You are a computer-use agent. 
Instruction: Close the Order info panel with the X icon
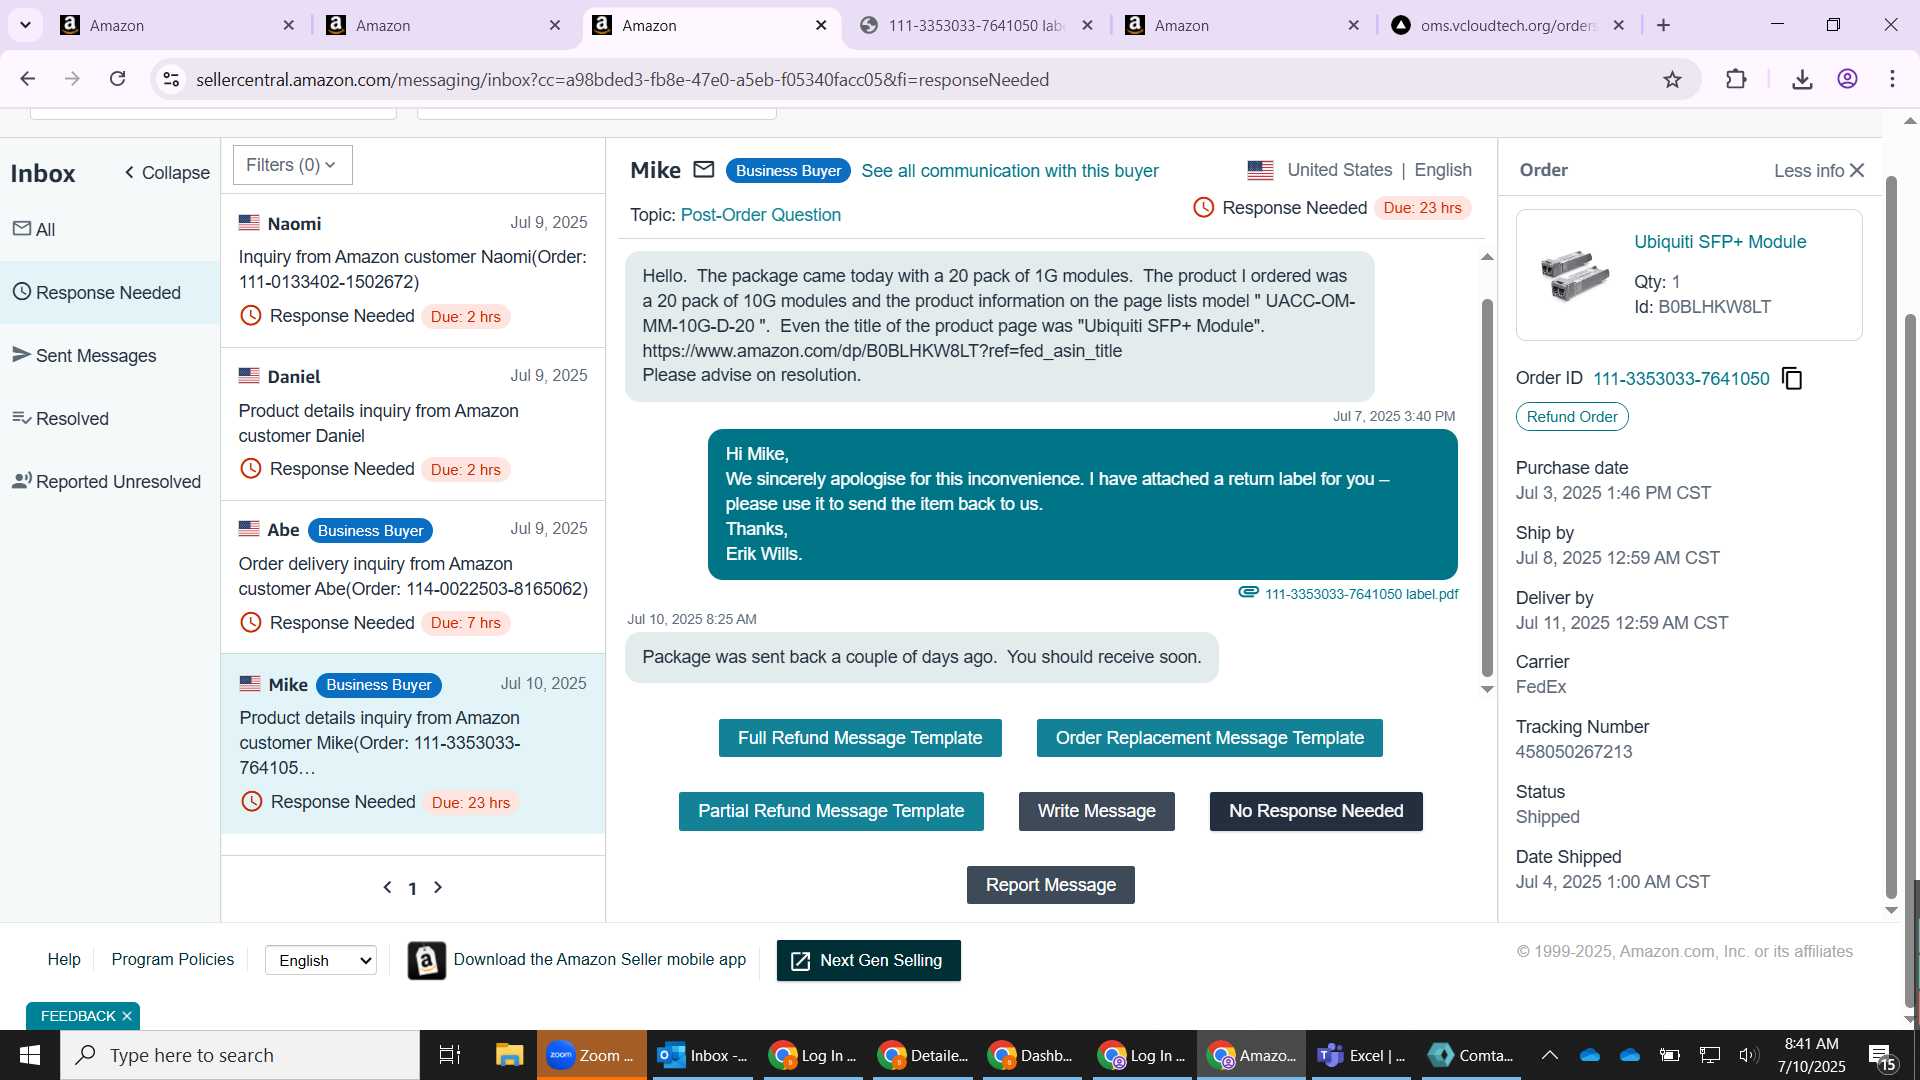1857,170
